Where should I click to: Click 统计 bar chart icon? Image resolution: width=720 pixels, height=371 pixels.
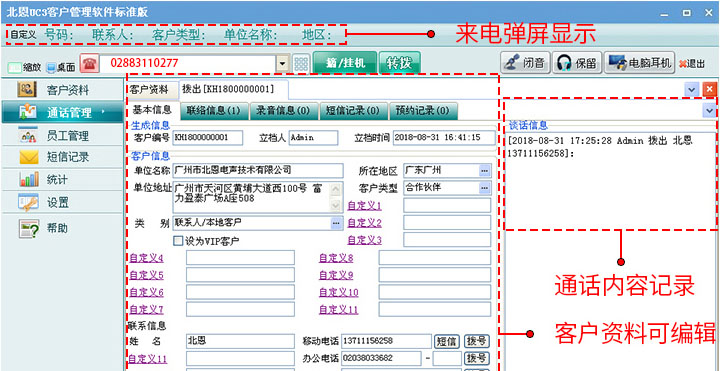click(28, 179)
